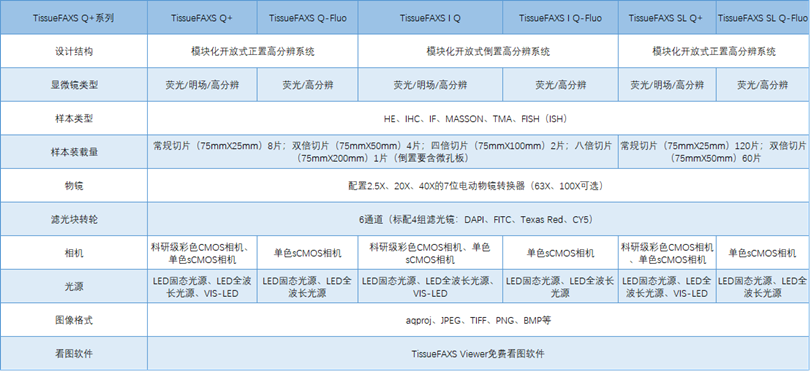Select the TissueFAXS SL Q+ header
This screenshot has height=371, width=810.
pyautogui.click(x=667, y=18)
